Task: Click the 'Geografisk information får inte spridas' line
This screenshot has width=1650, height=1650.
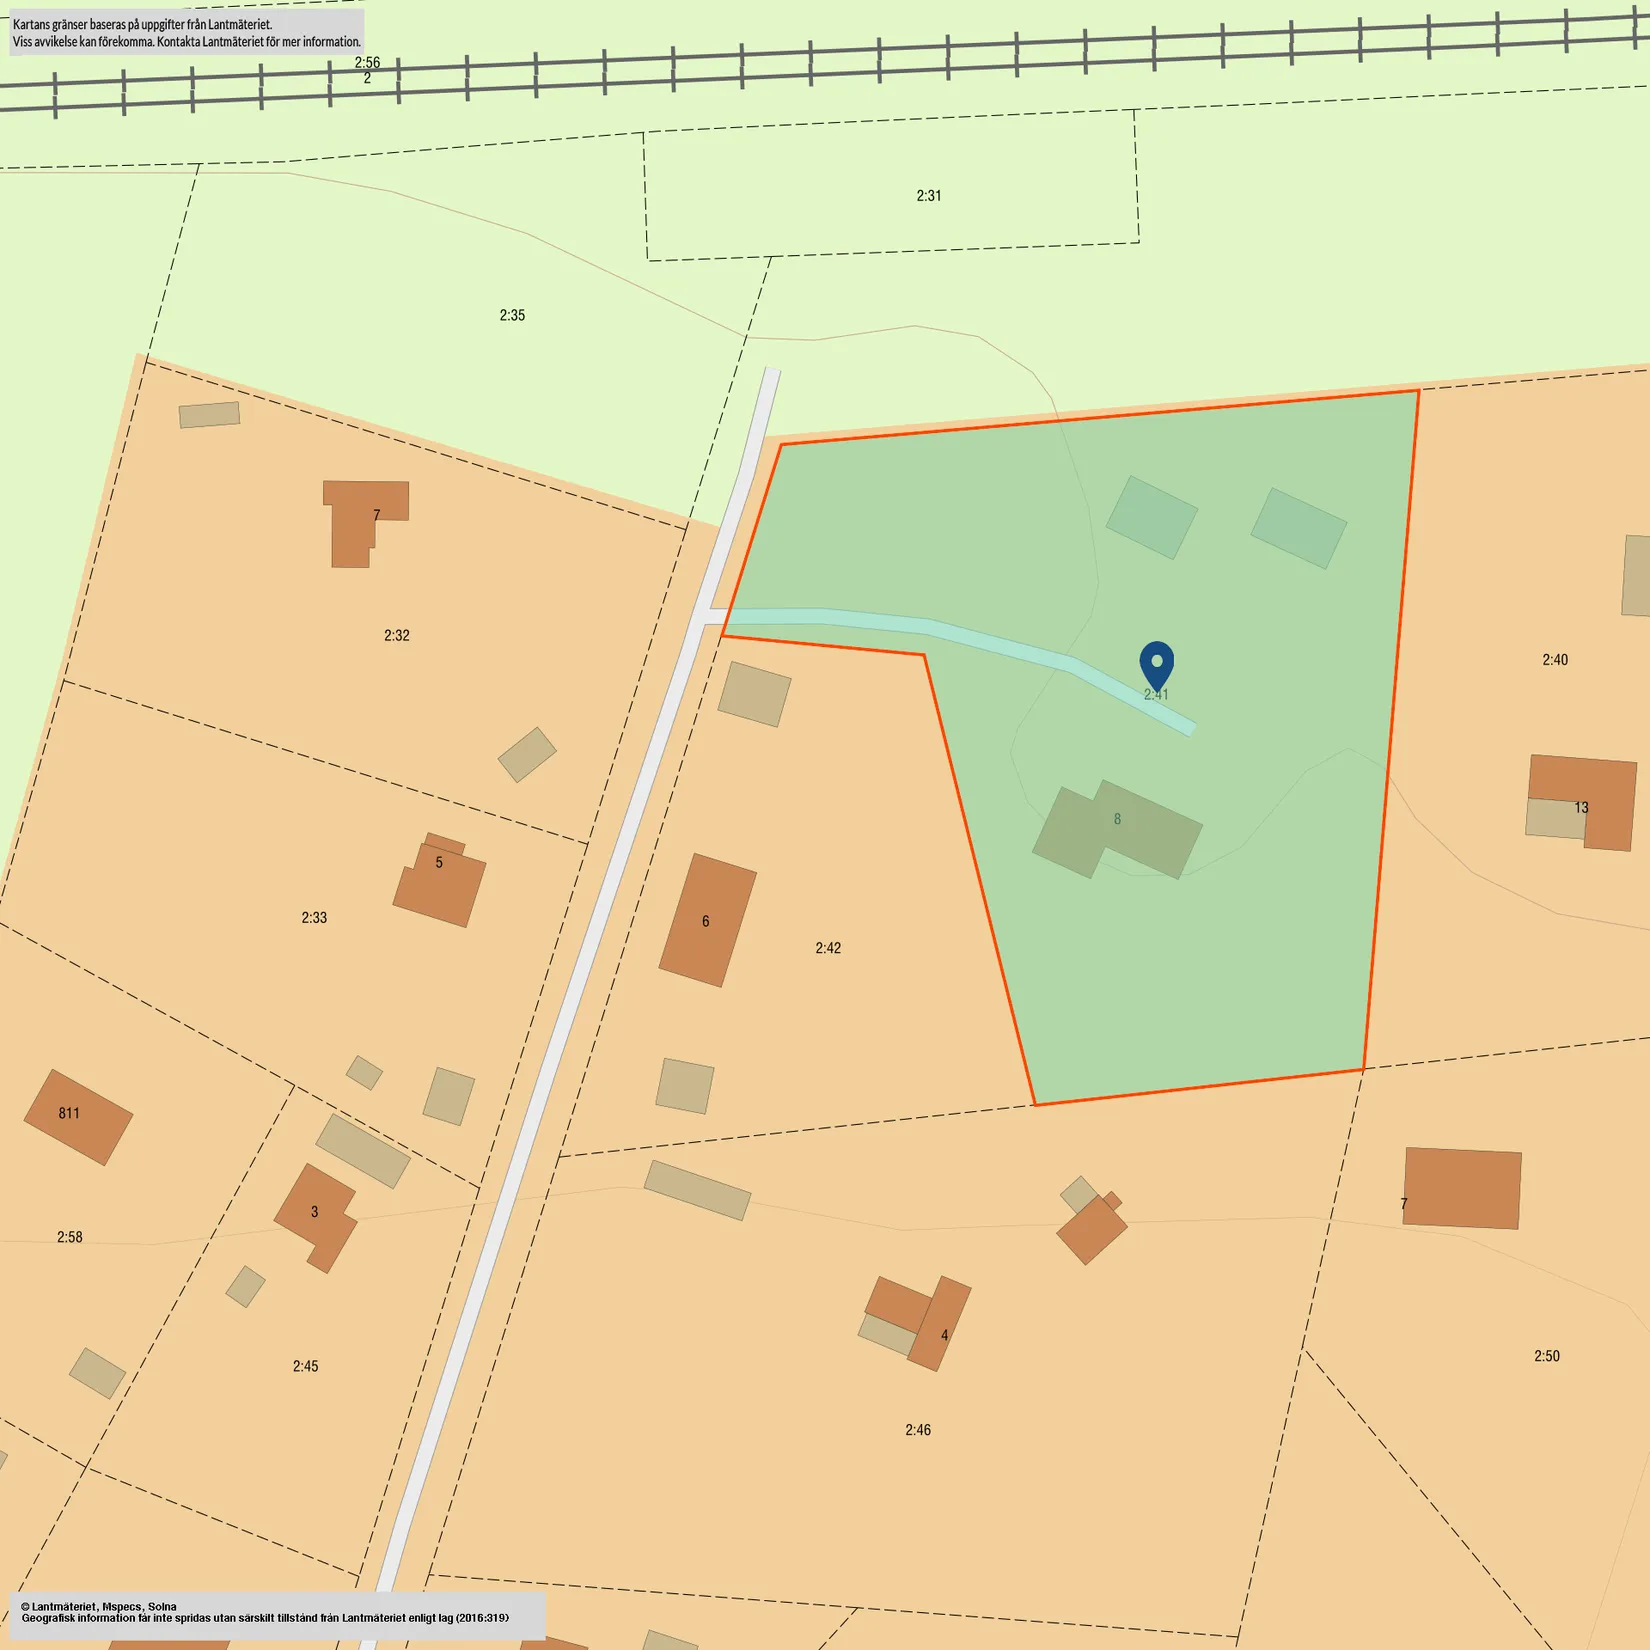Action: tap(265, 1618)
